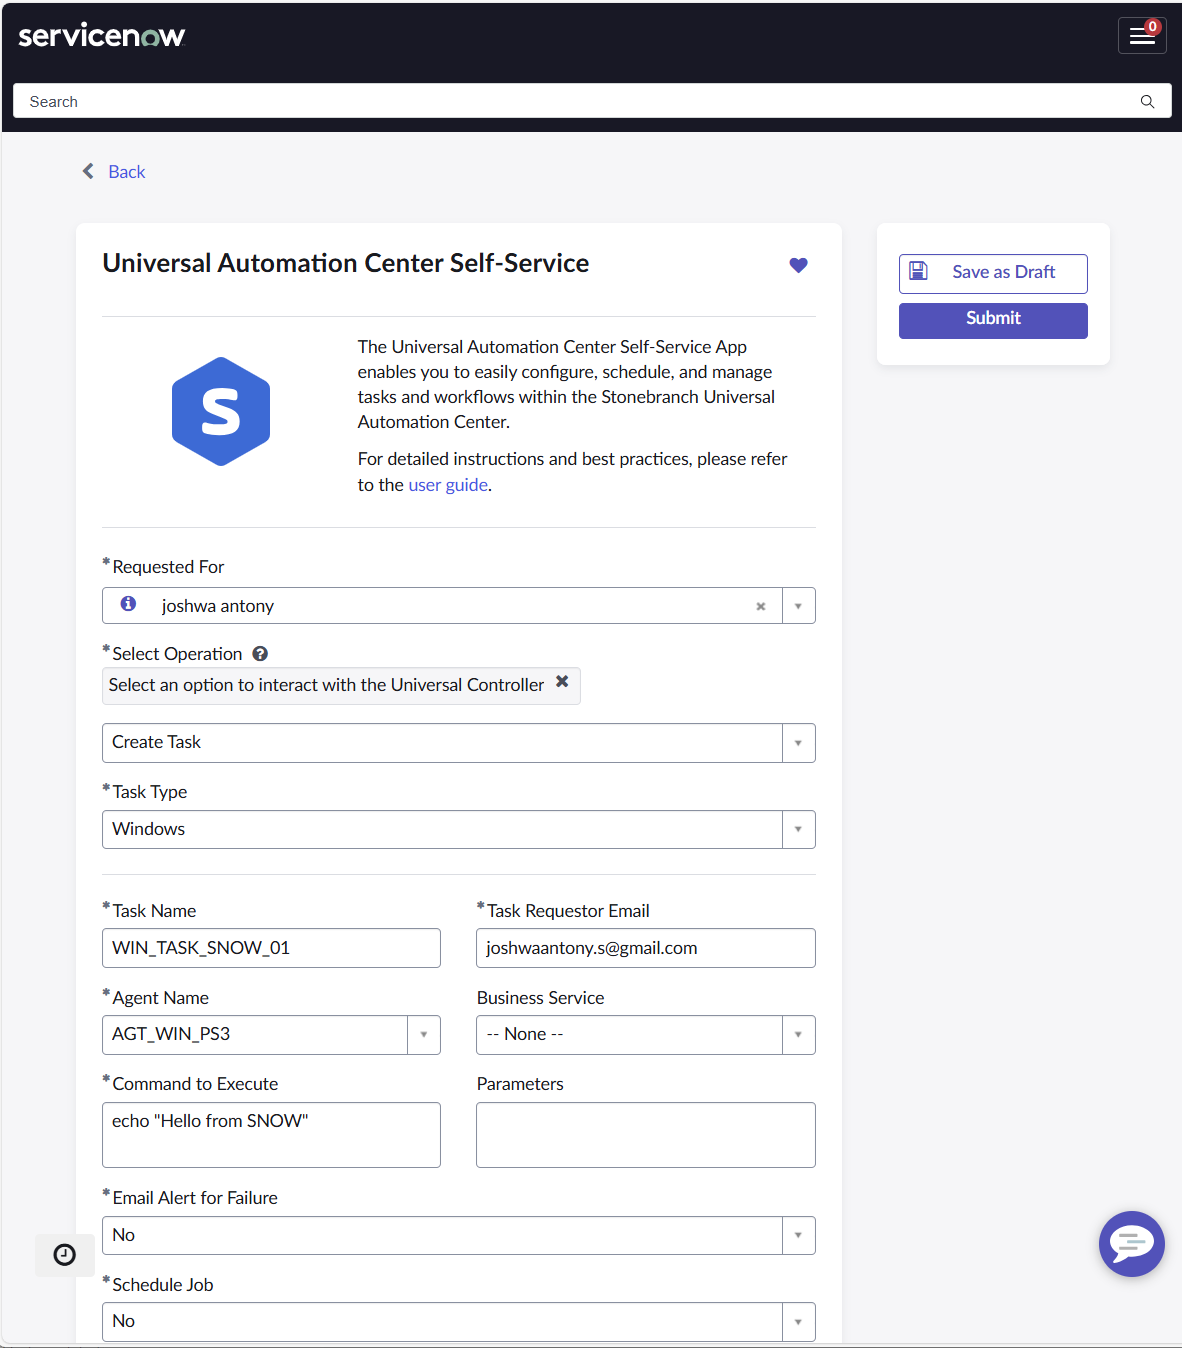Screen dimensions: 1182x1348
Task: Open the Create Task operation dropdown
Action: pos(459,743)
